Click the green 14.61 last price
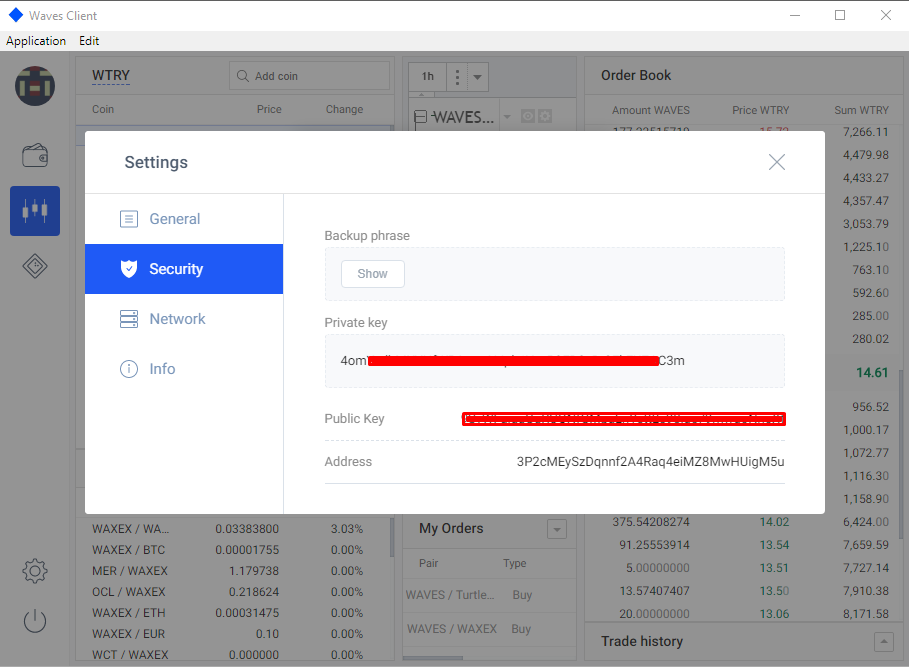This screenshot has width=909, height=667. click(872, 373)
